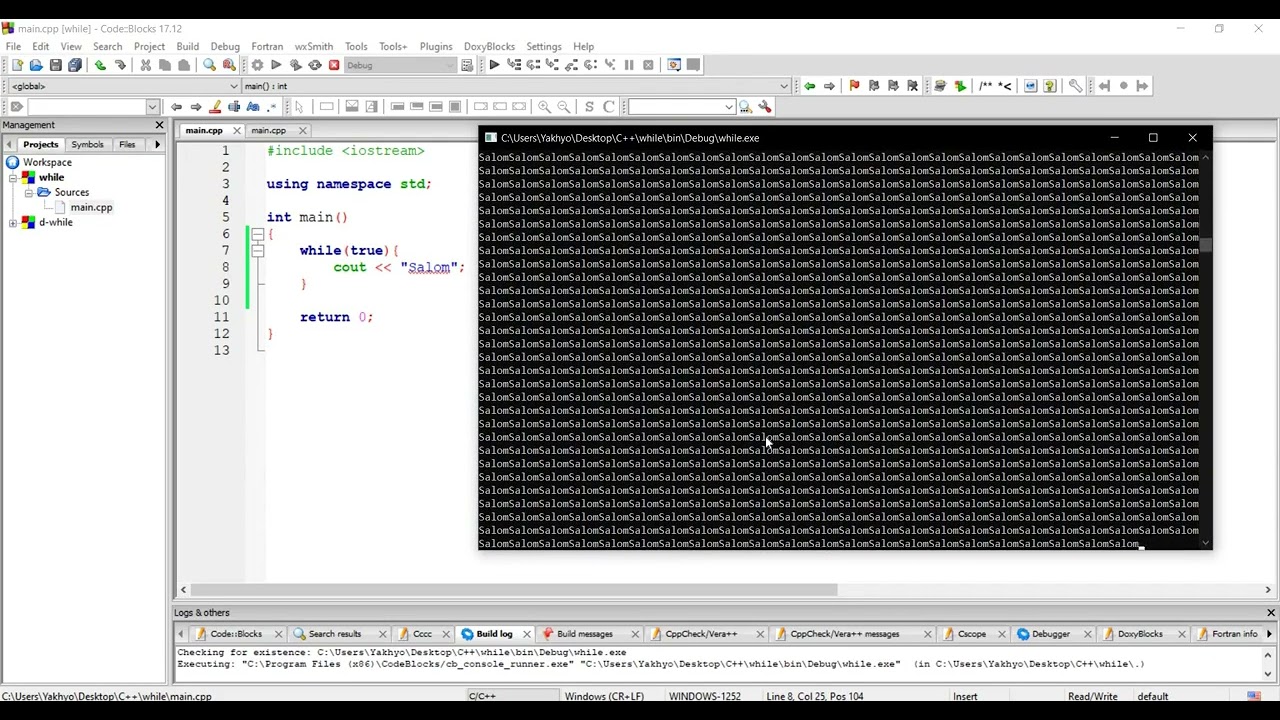Save the current file via floppy icon

(x=56, y=65)
